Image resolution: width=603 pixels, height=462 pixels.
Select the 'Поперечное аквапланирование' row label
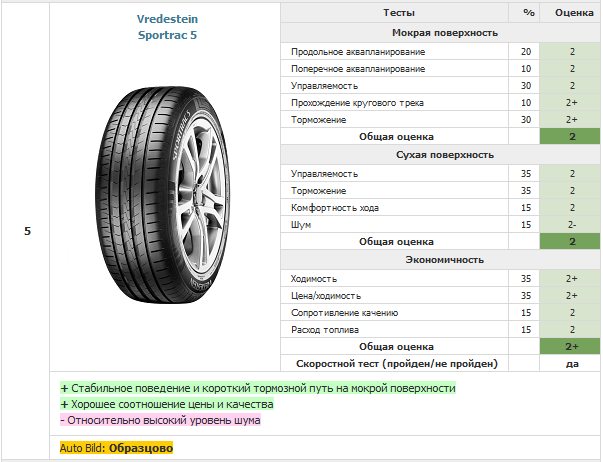(358, 69)
